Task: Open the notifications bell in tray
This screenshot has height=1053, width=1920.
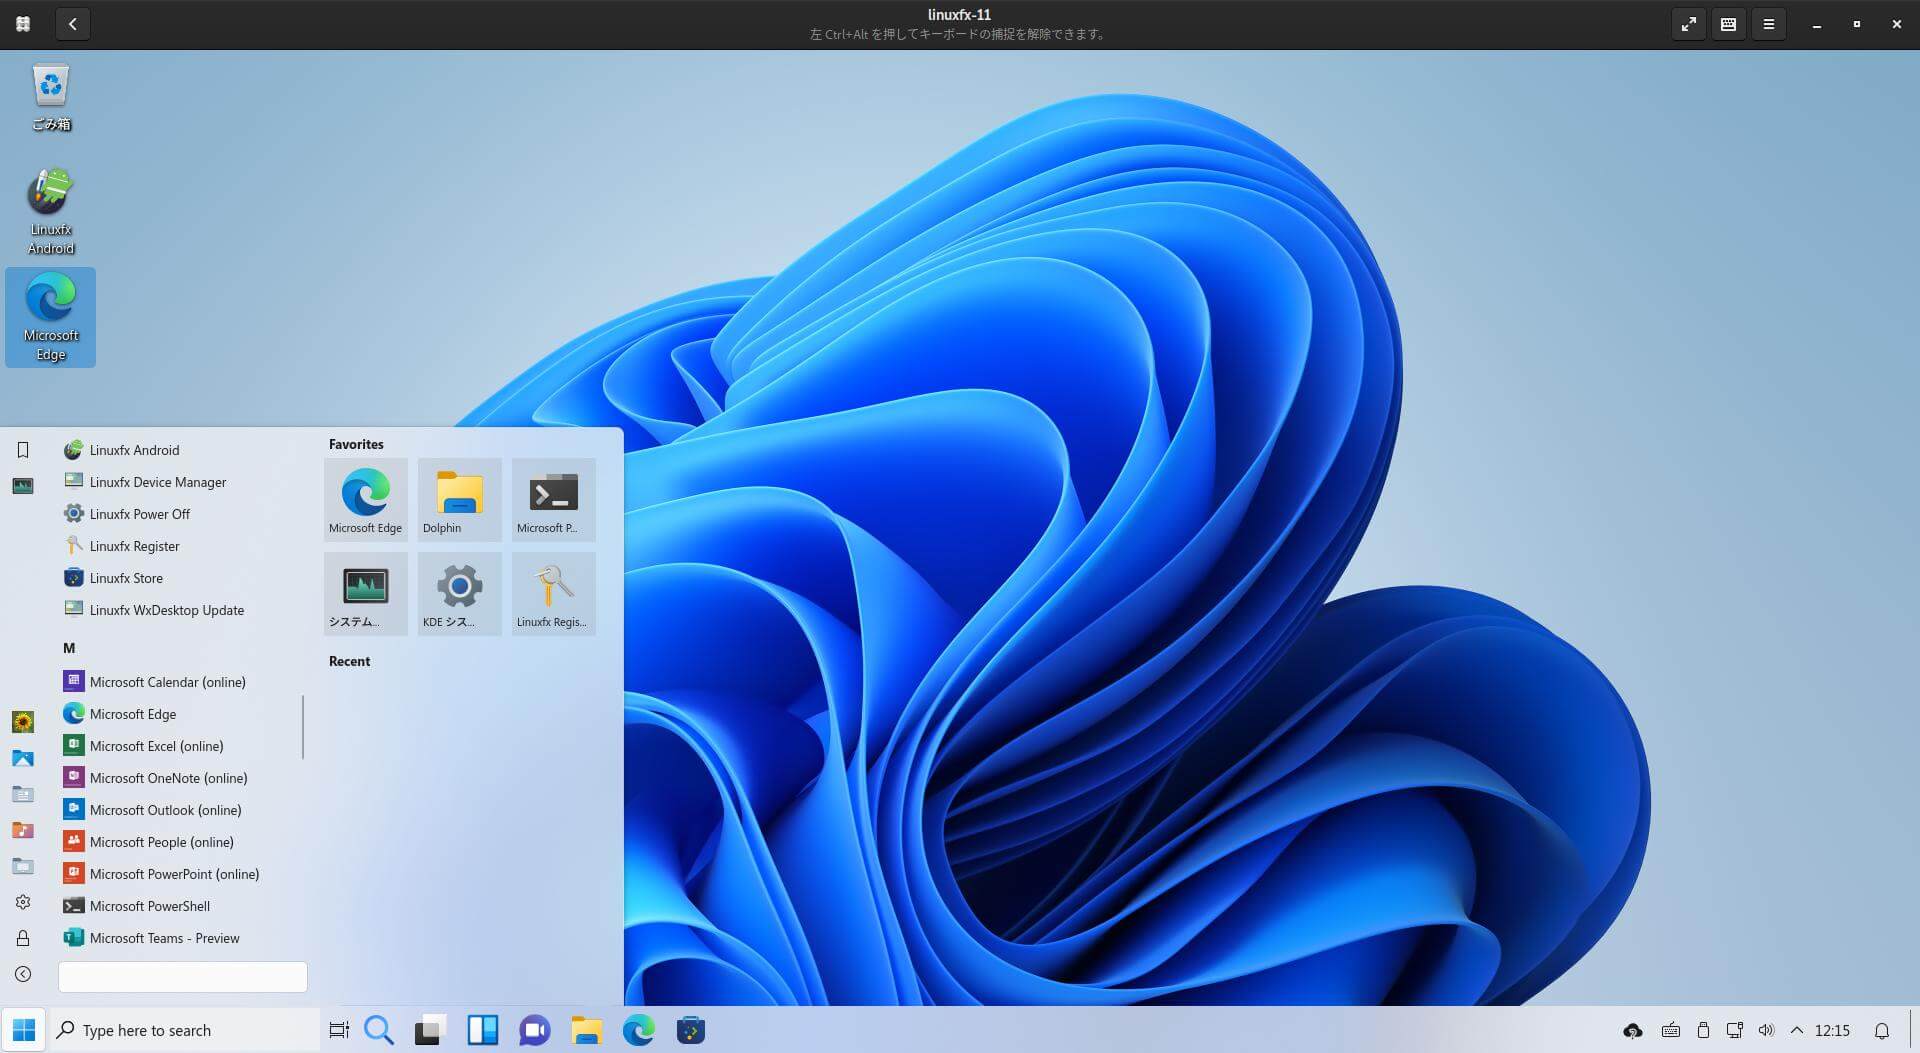Action: coord(1881,1030)
